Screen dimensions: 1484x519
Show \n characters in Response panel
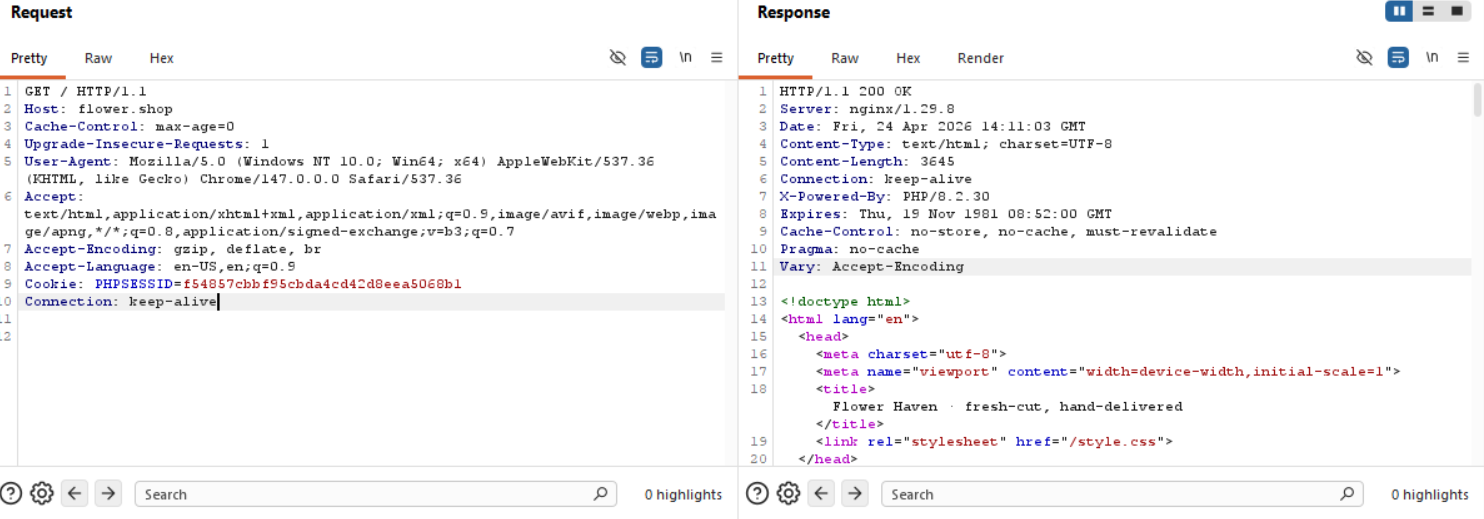(x=1432, y=58)
